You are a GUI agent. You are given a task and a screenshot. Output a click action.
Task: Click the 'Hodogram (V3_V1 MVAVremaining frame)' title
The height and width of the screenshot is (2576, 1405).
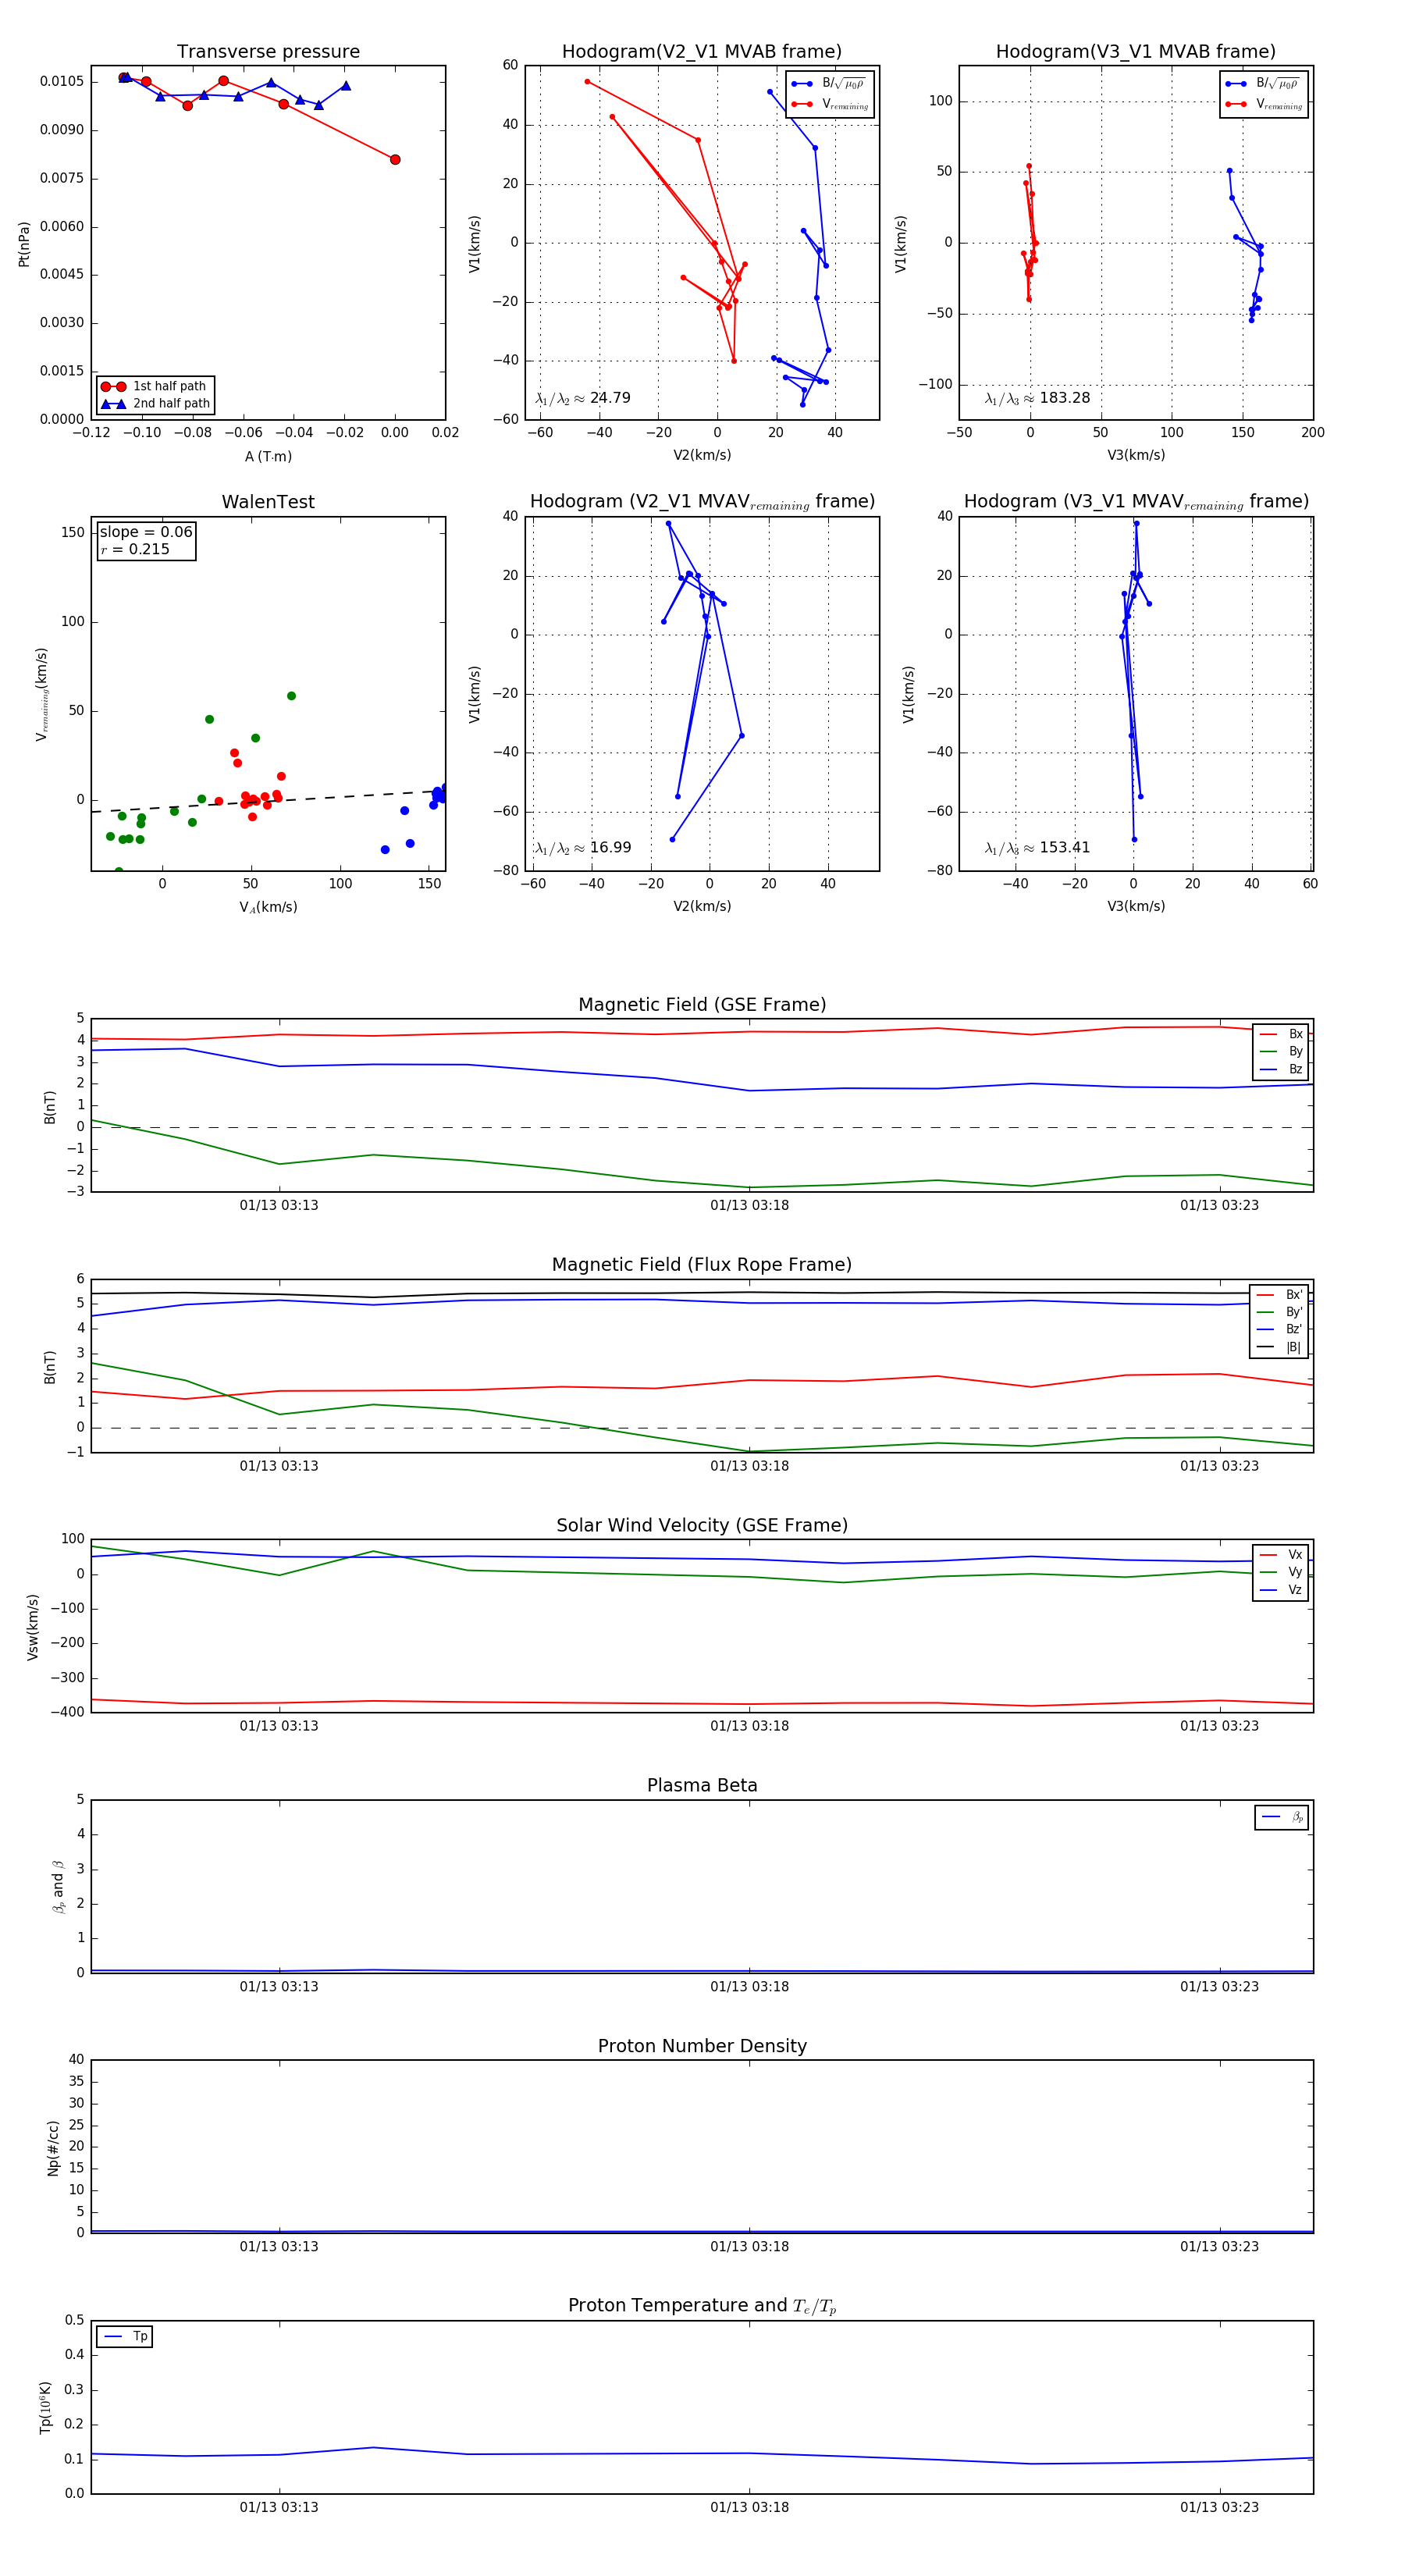coord(1135,502)
